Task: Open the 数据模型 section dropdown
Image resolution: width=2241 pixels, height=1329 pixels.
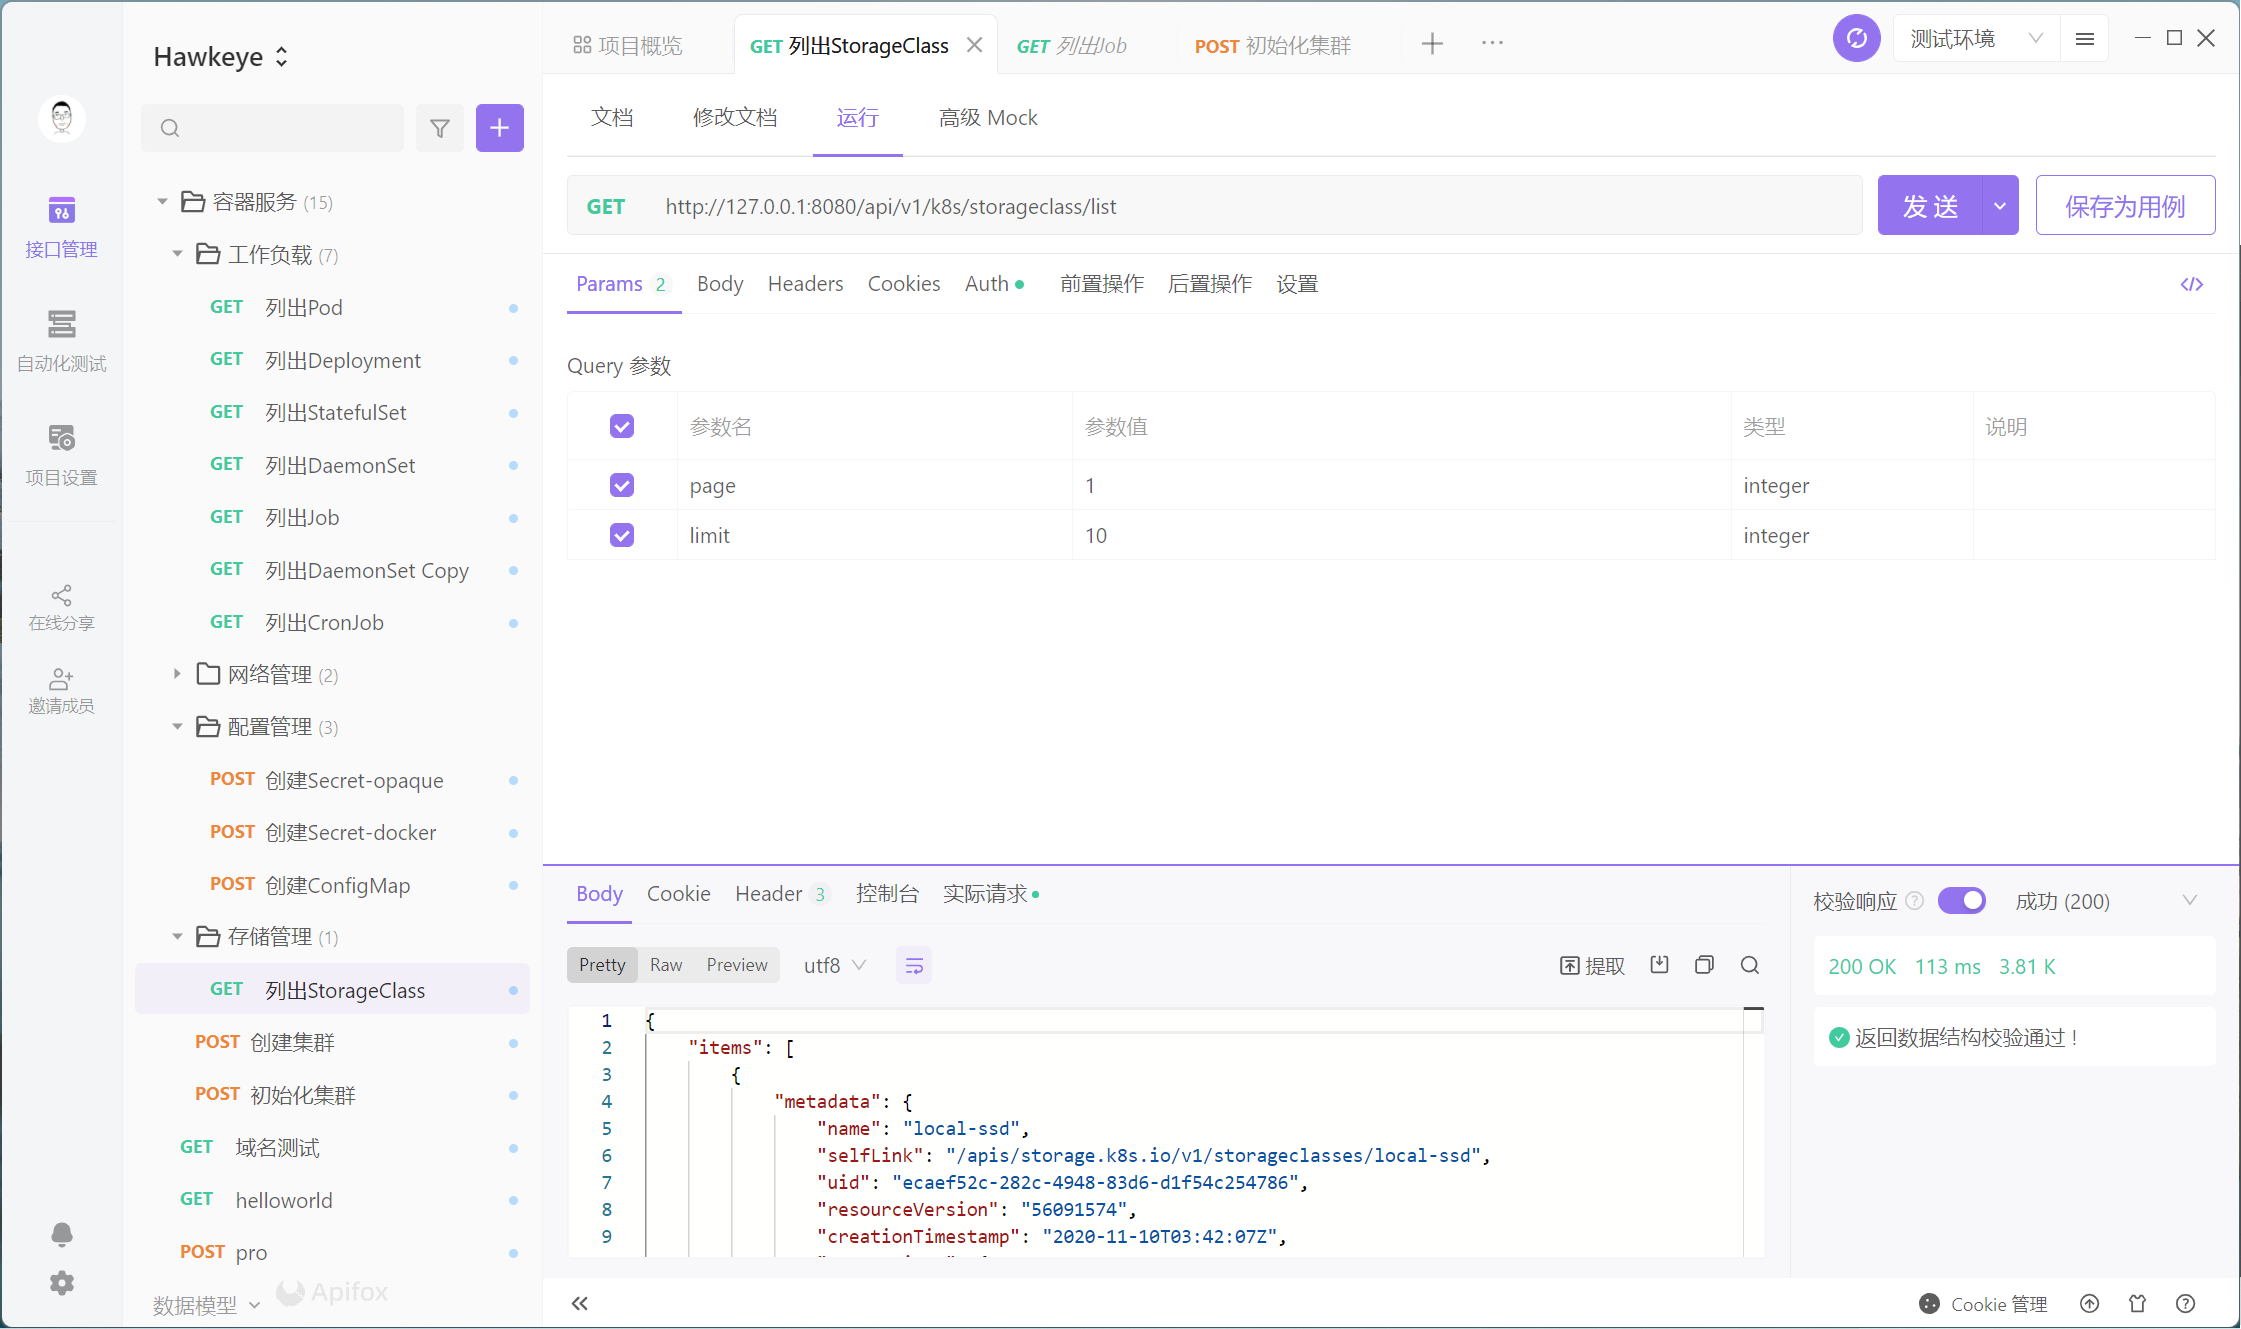Action: [x=206, y=1305]
